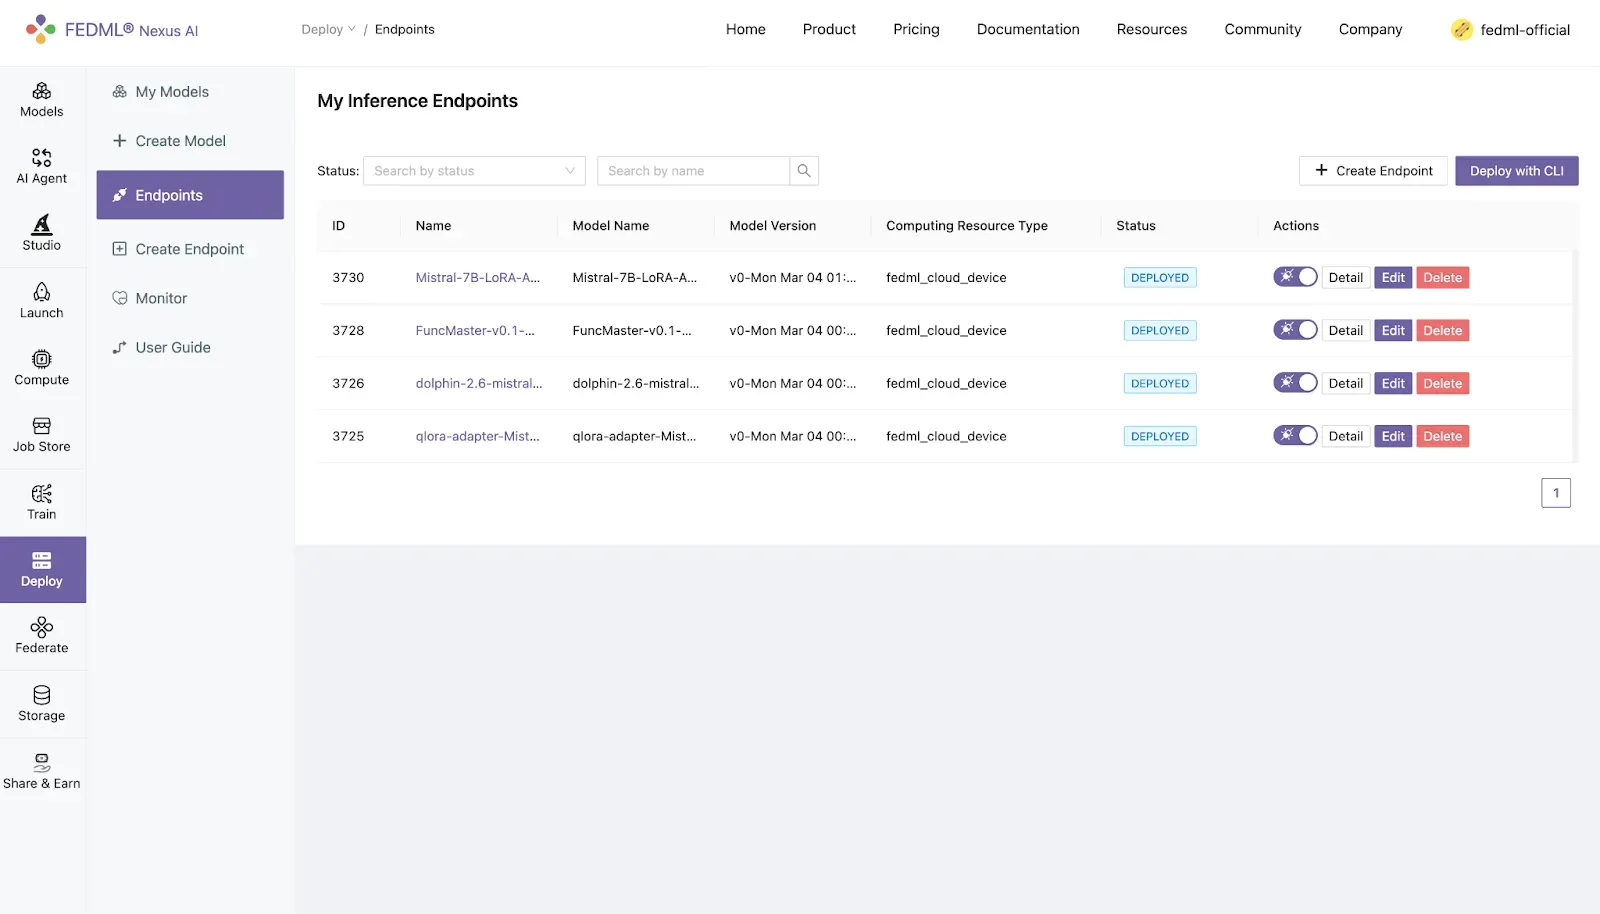The image size is (1600, 914).
Task: Click the ID cell 3728
Action: (348, 331)
